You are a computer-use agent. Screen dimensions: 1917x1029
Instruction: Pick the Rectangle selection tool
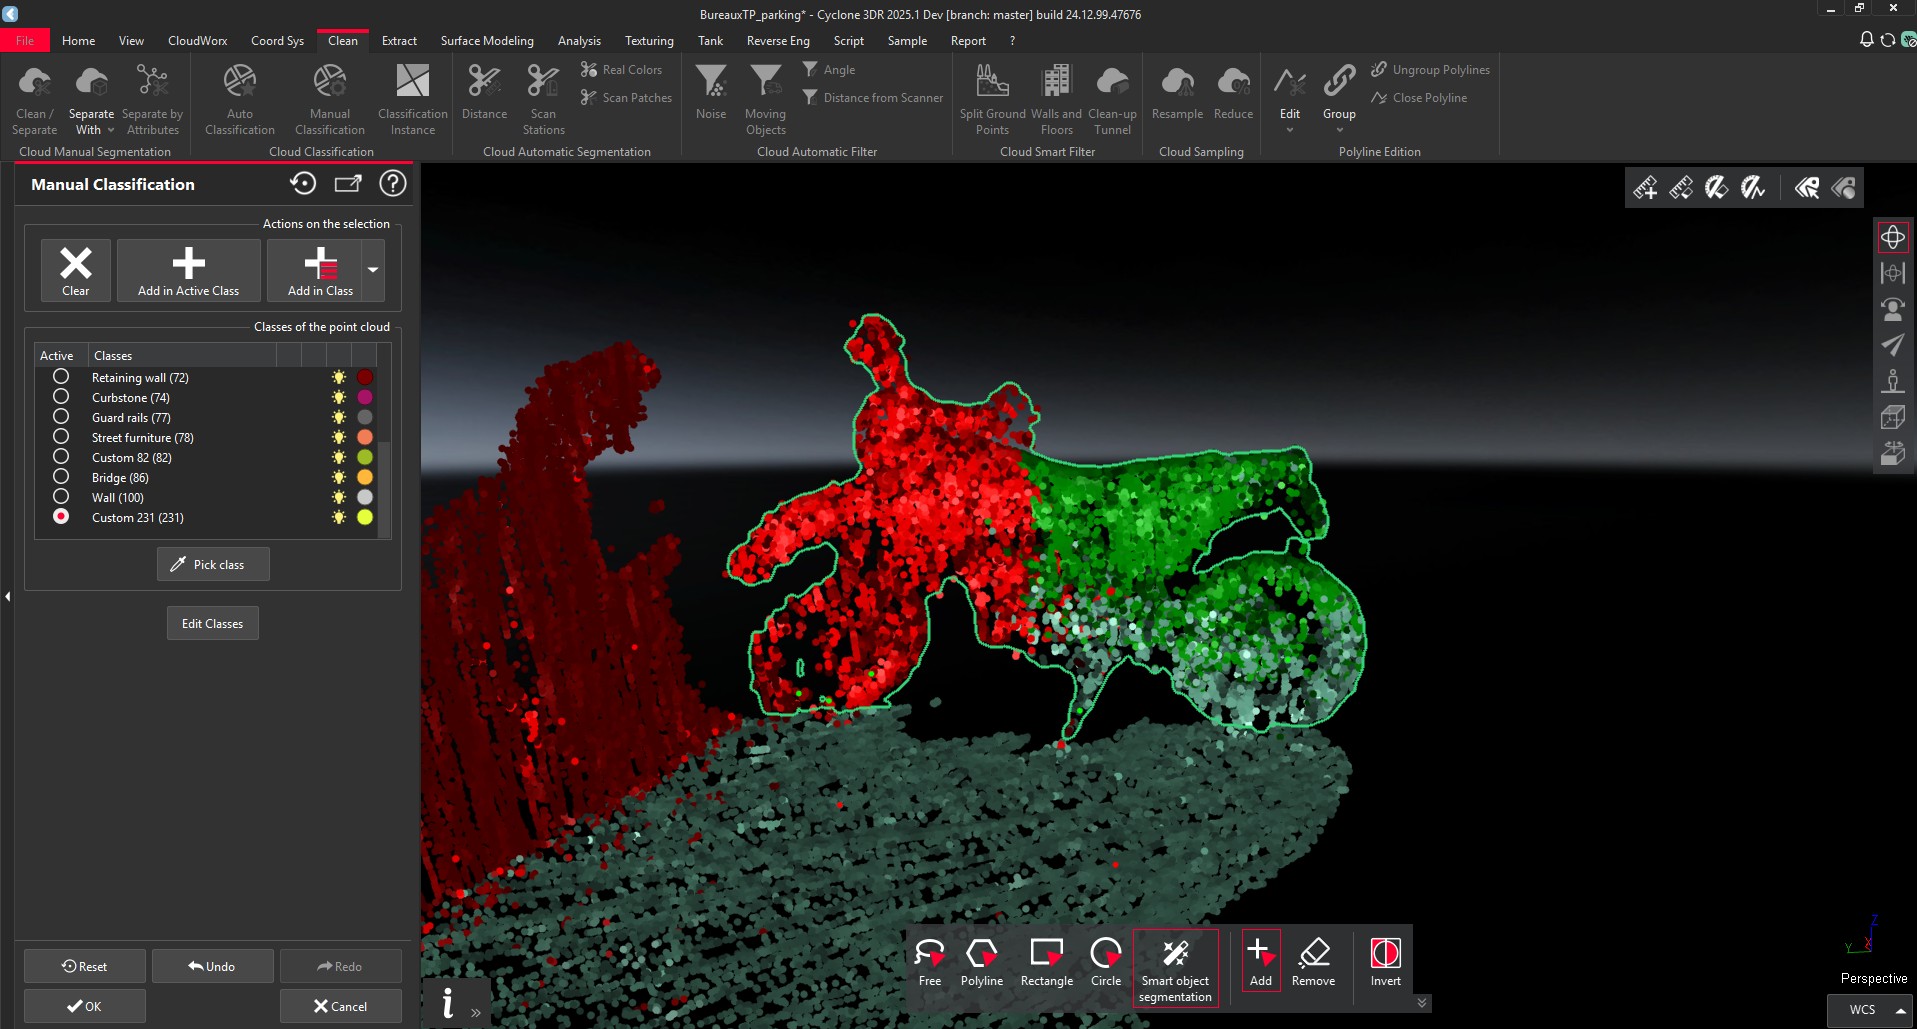(x=1046, y=964)
